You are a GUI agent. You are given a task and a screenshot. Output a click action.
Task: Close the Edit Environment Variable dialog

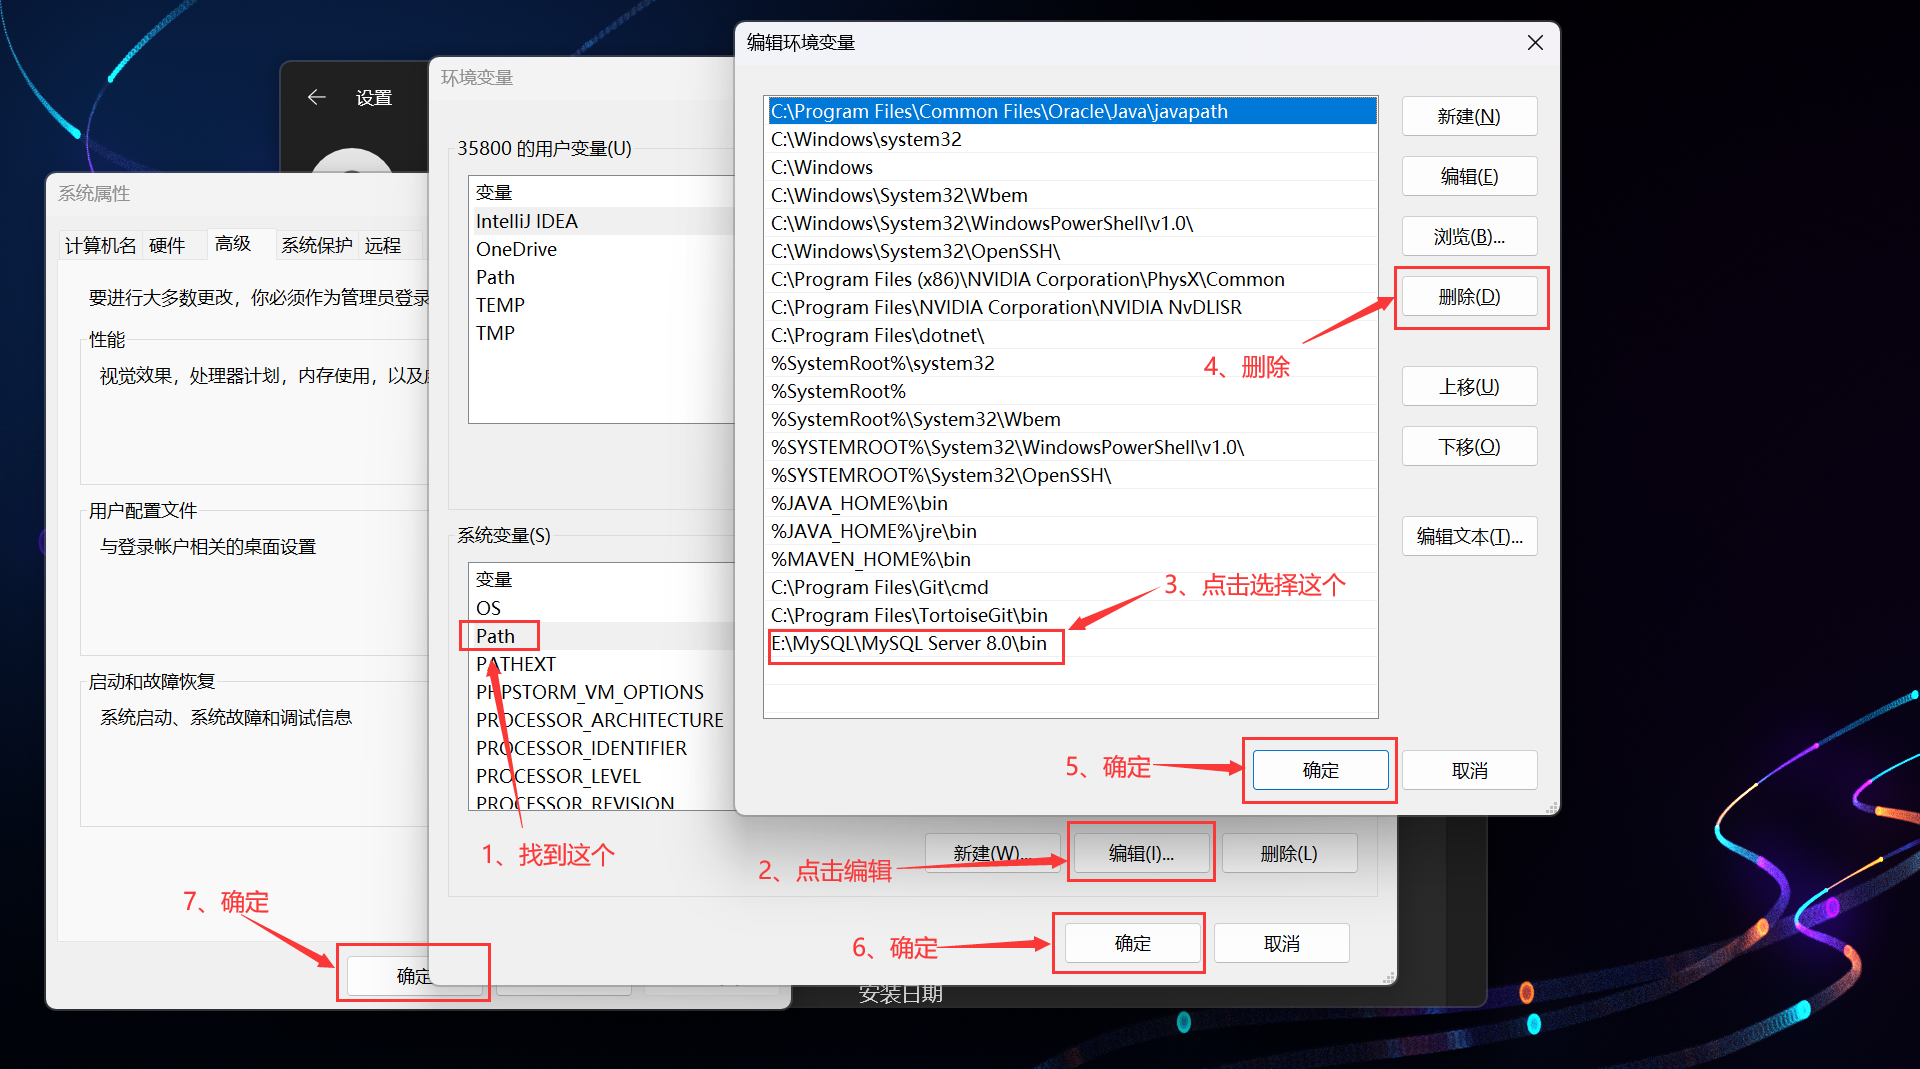pos(1535,43)
